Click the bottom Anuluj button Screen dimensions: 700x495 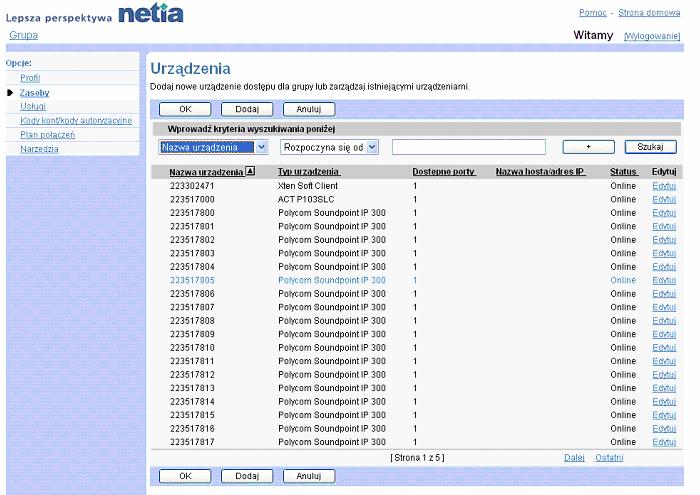(x=309, y=476)
